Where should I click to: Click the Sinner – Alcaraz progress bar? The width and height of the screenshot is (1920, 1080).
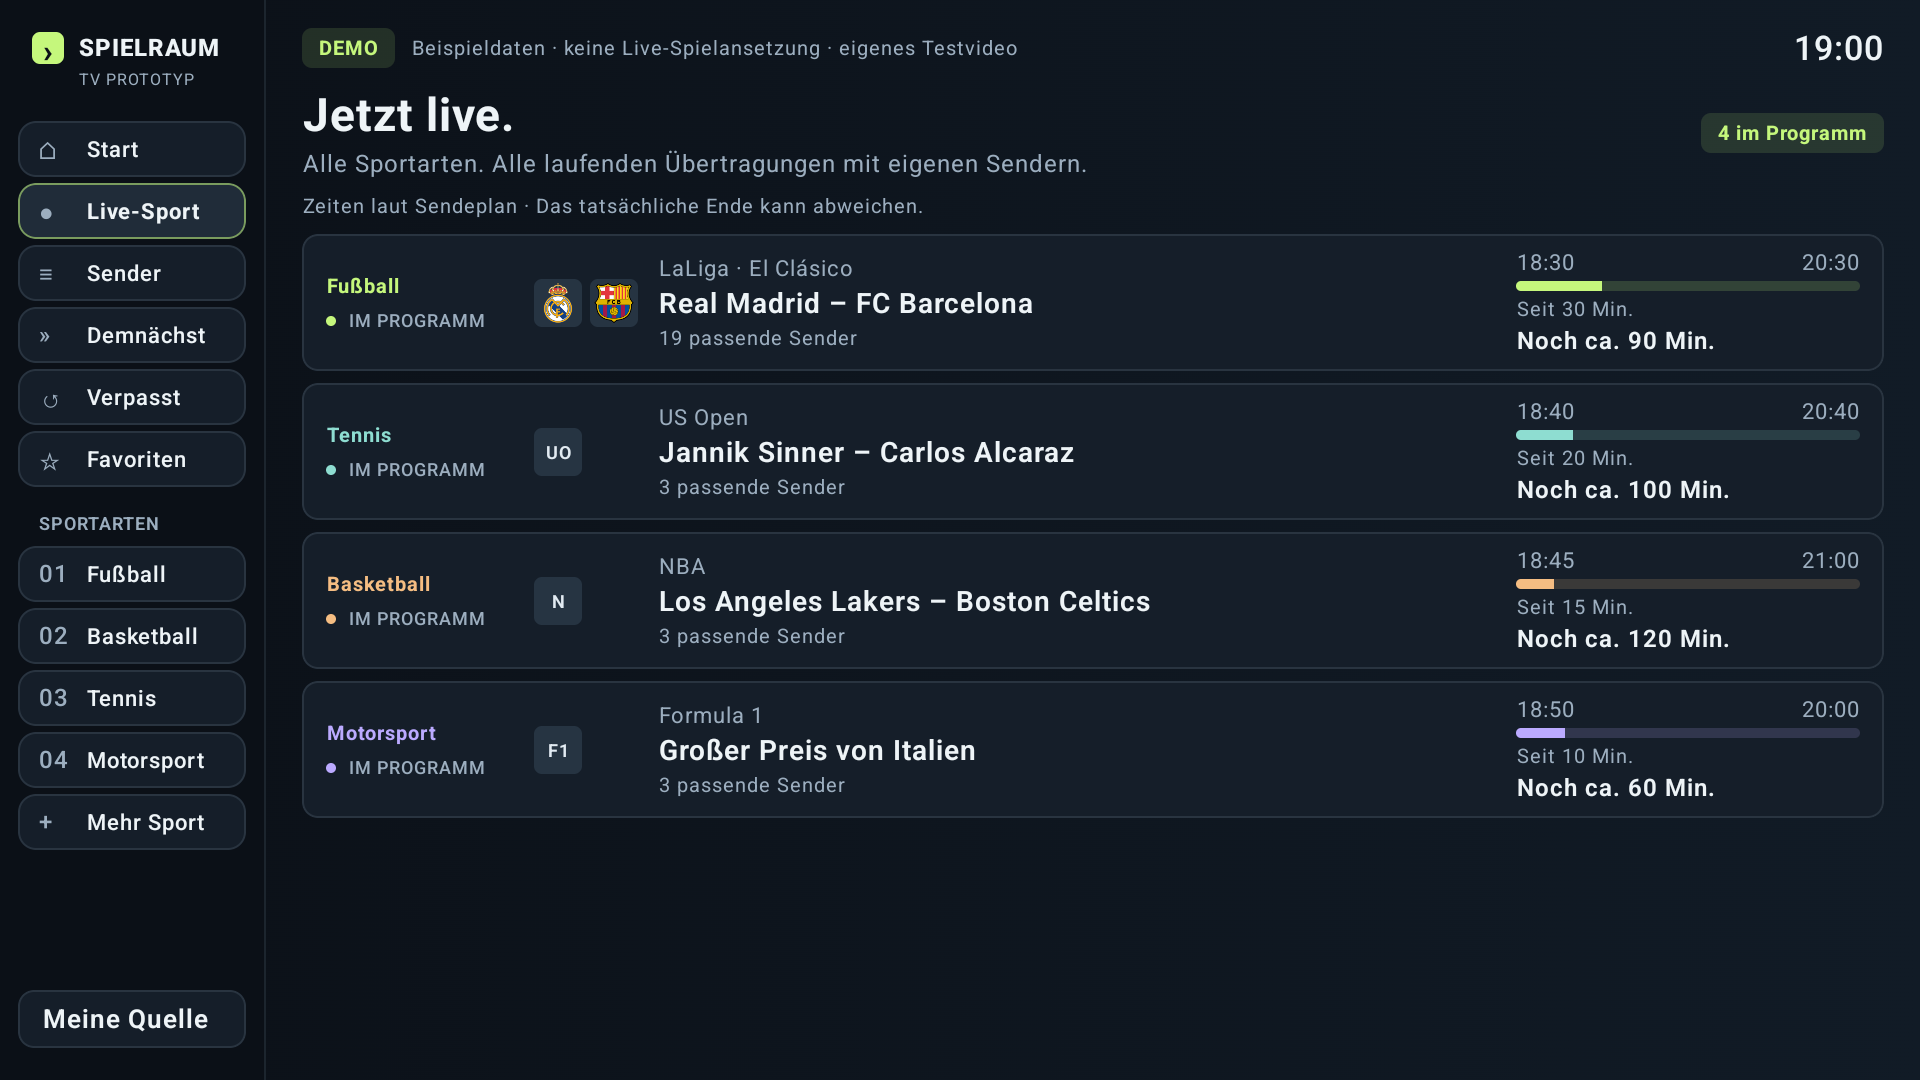pyautogui.click(x=1688, y=435)
